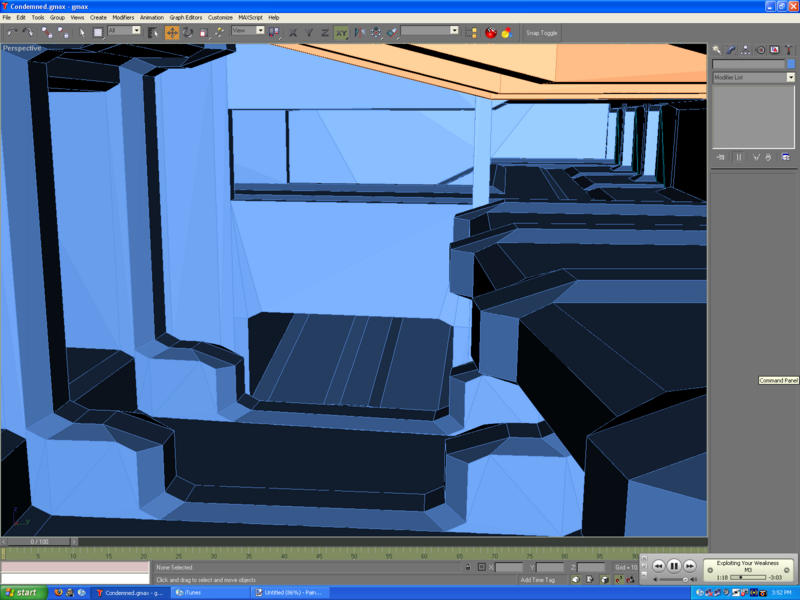Viewport: 800px width, 600px height.
Task: Click the Mirror Selected Objects tool
Action: coord(360,33)
